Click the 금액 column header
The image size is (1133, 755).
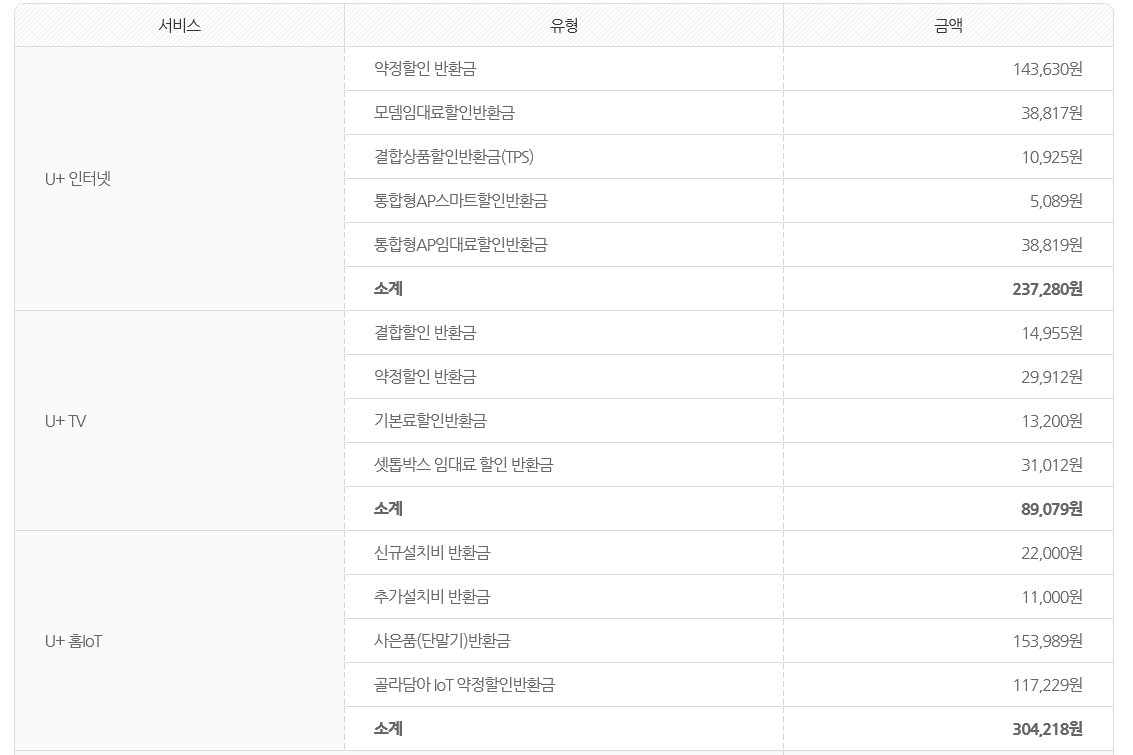click(948, 25)
